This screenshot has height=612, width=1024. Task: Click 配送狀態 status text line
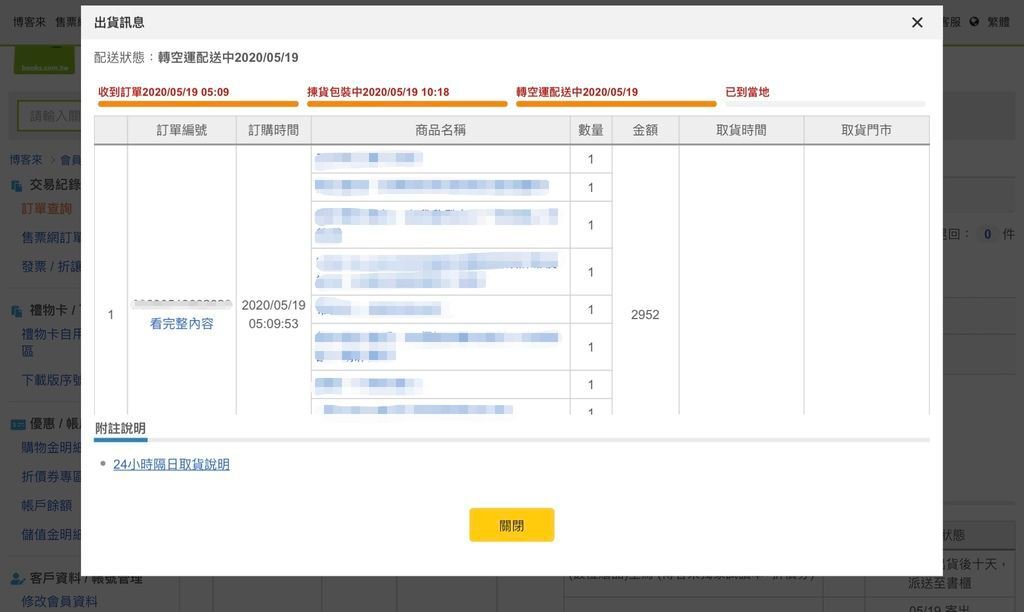196,57
